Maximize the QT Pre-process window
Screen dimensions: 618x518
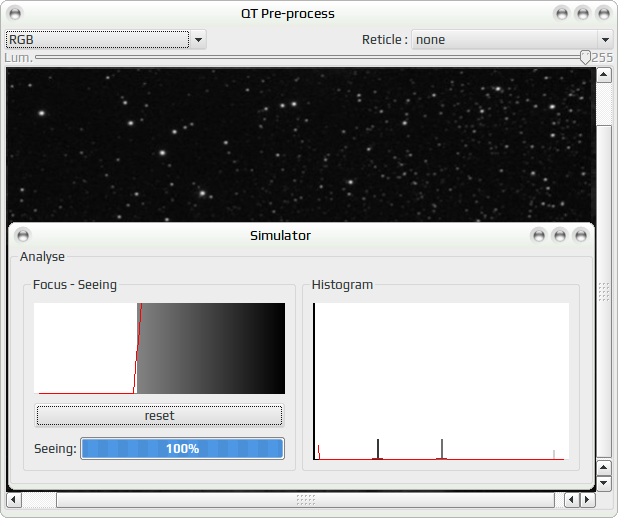(x=583, y=13)
